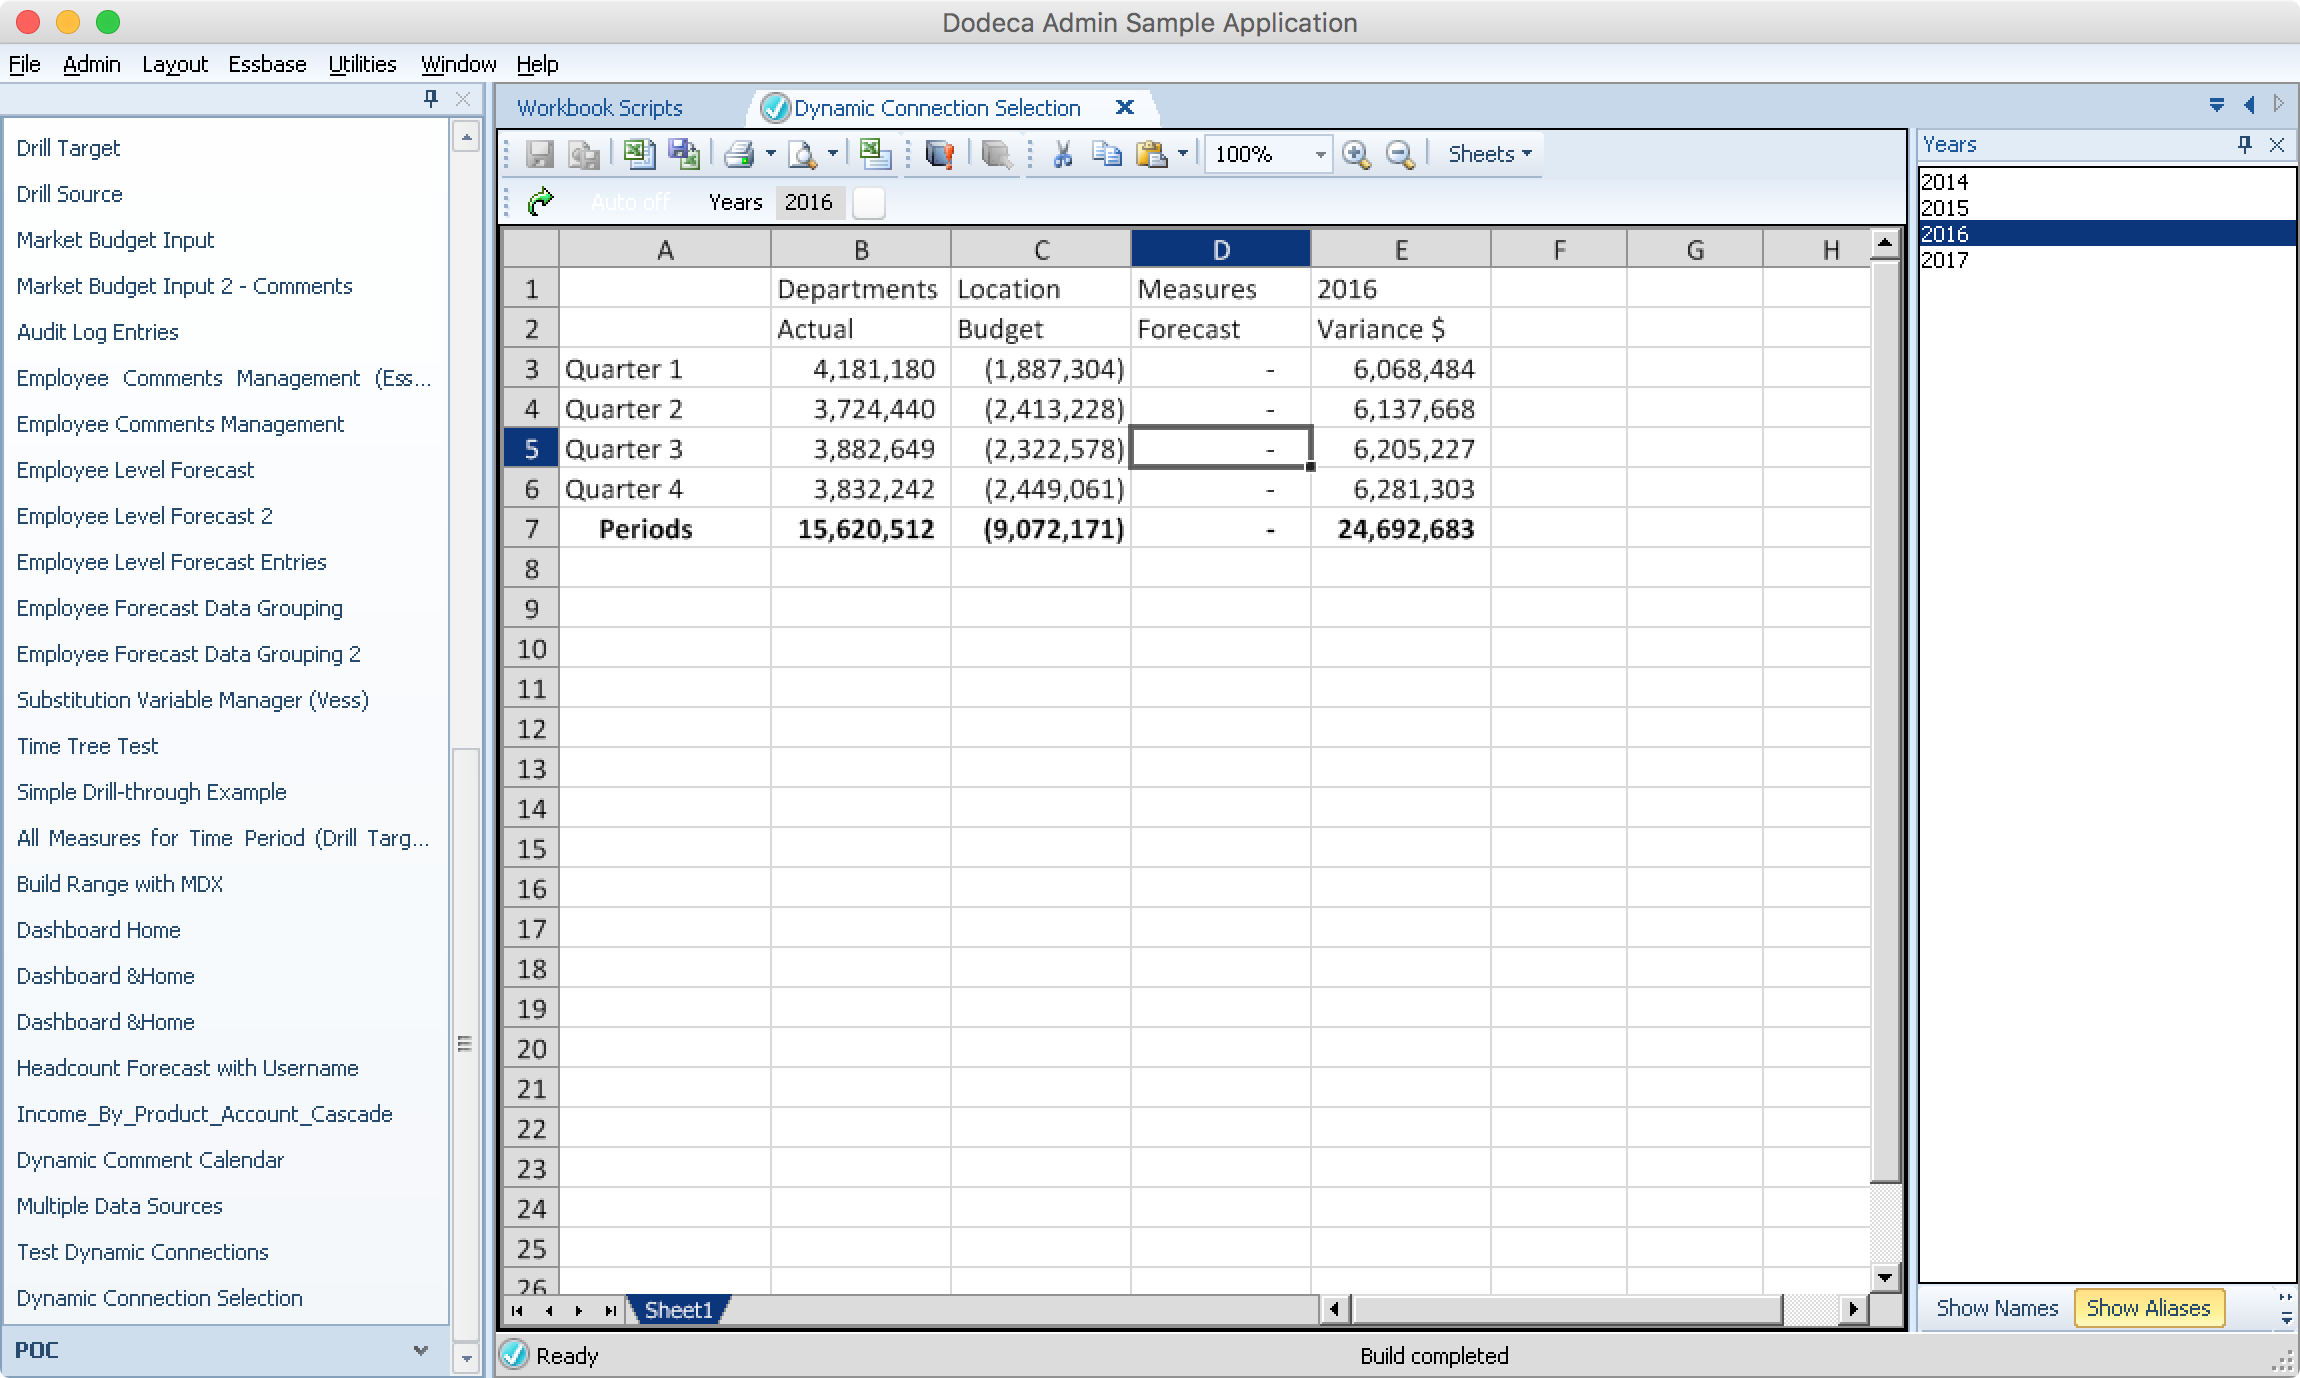
Task: Expand the POC category chevron
Action: [x=421, y=1350]
